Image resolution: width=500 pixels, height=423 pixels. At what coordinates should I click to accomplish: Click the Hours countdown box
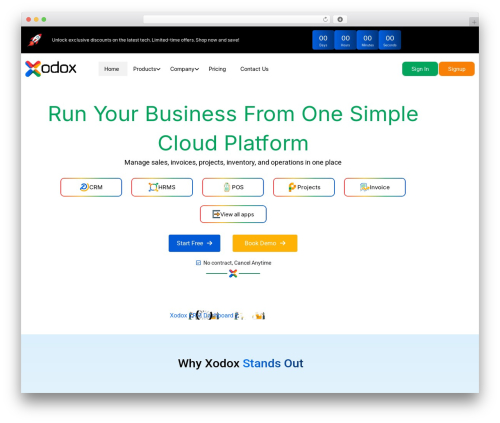click(x=345, y=40)
